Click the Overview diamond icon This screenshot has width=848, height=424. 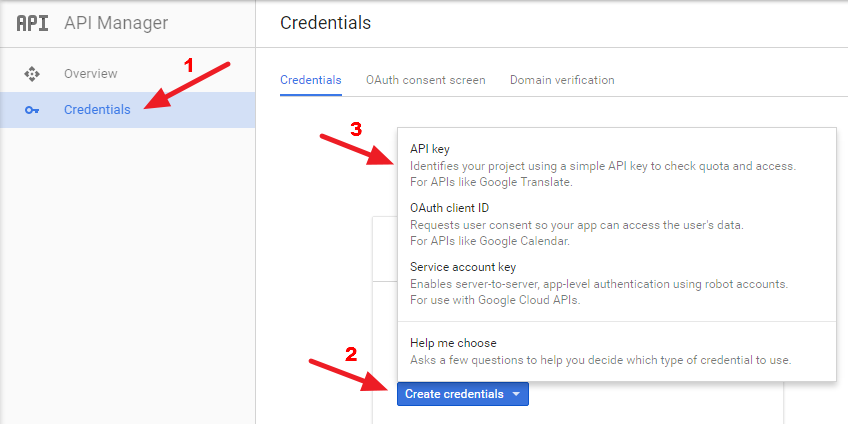(32, 74)
